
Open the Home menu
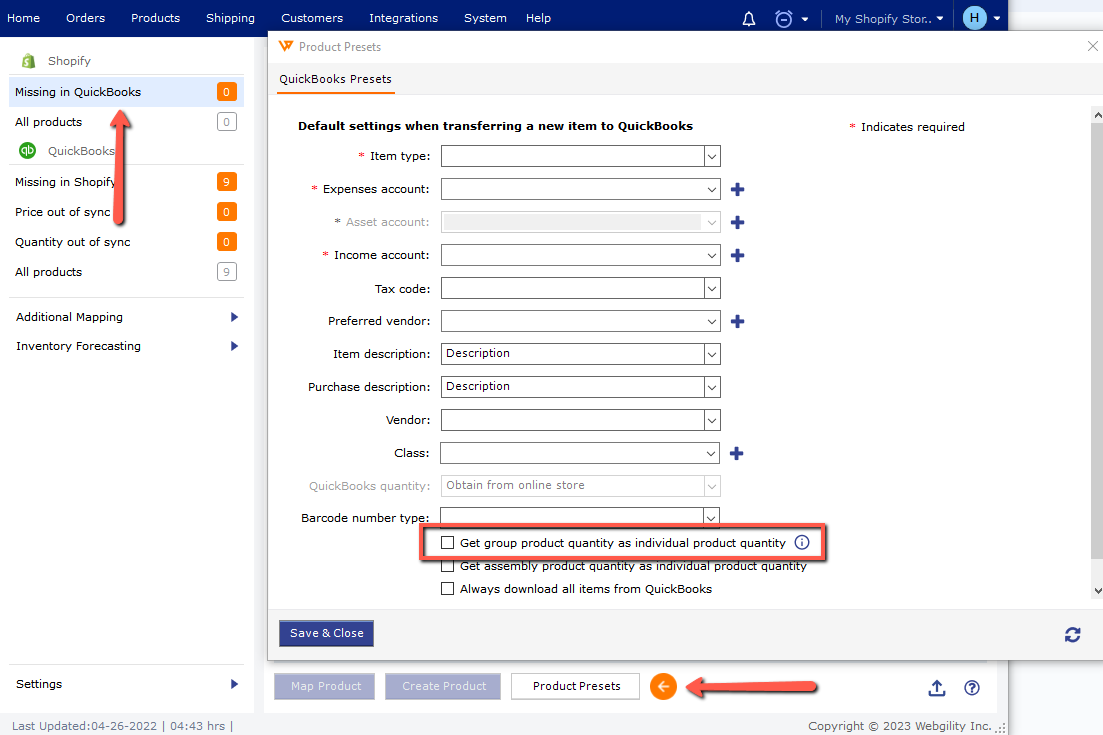pos(23,18)
